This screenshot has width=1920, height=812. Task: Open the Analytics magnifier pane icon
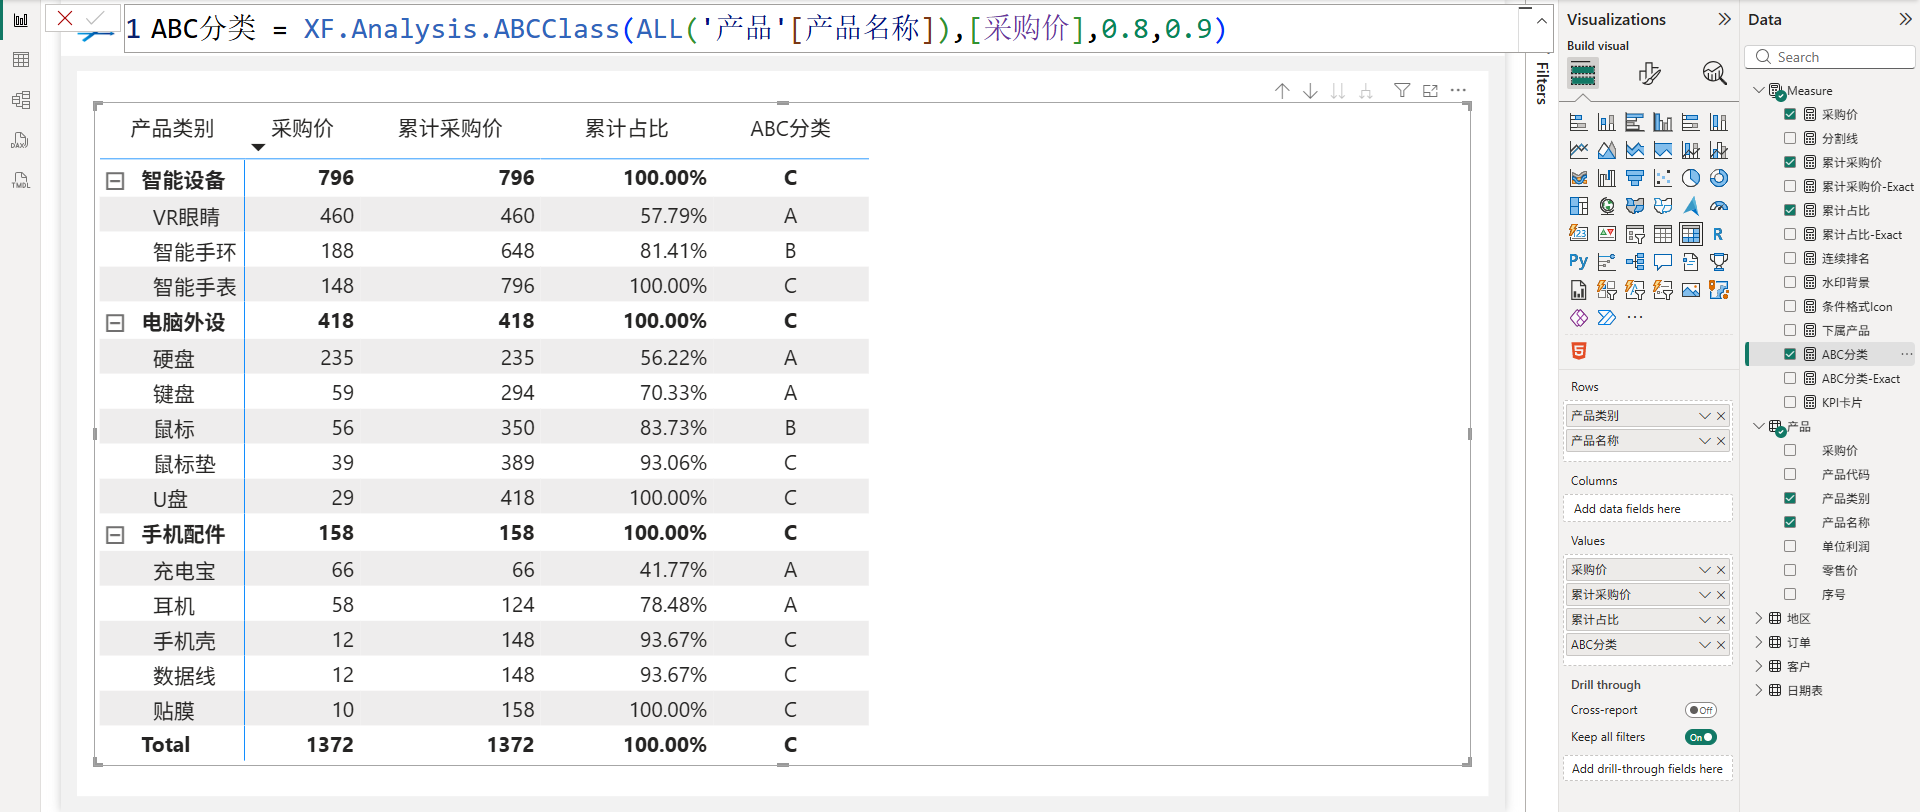pos(1714,73)
